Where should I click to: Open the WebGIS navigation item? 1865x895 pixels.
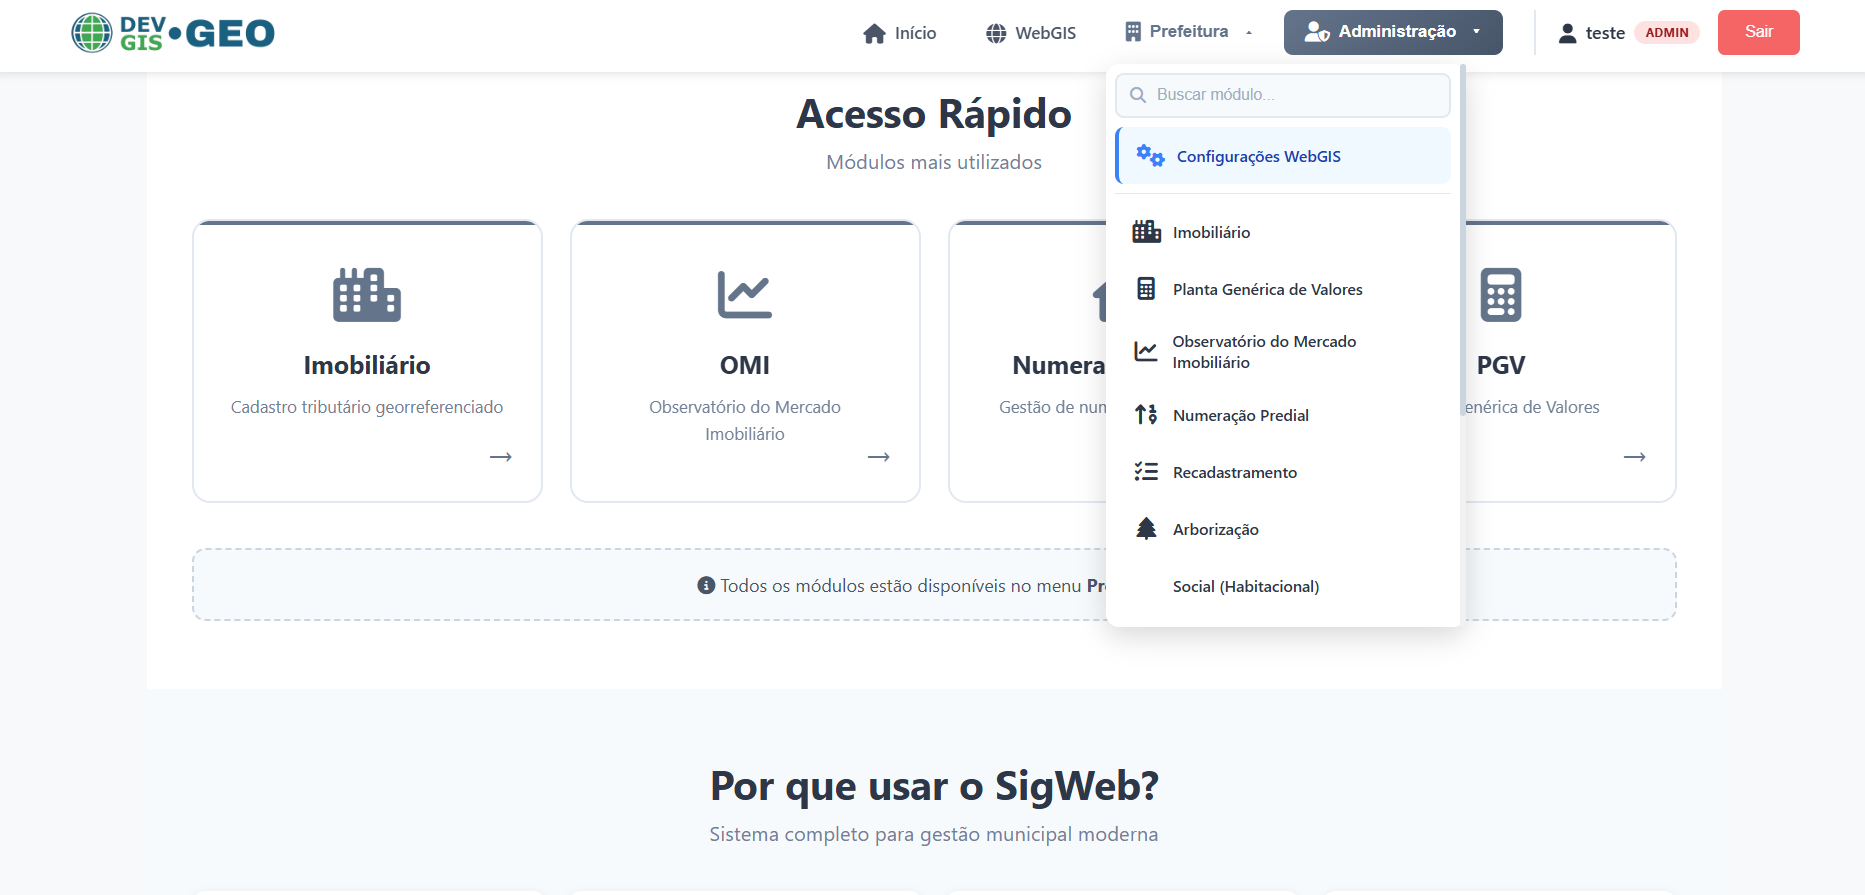click(x=1031, y=33)
